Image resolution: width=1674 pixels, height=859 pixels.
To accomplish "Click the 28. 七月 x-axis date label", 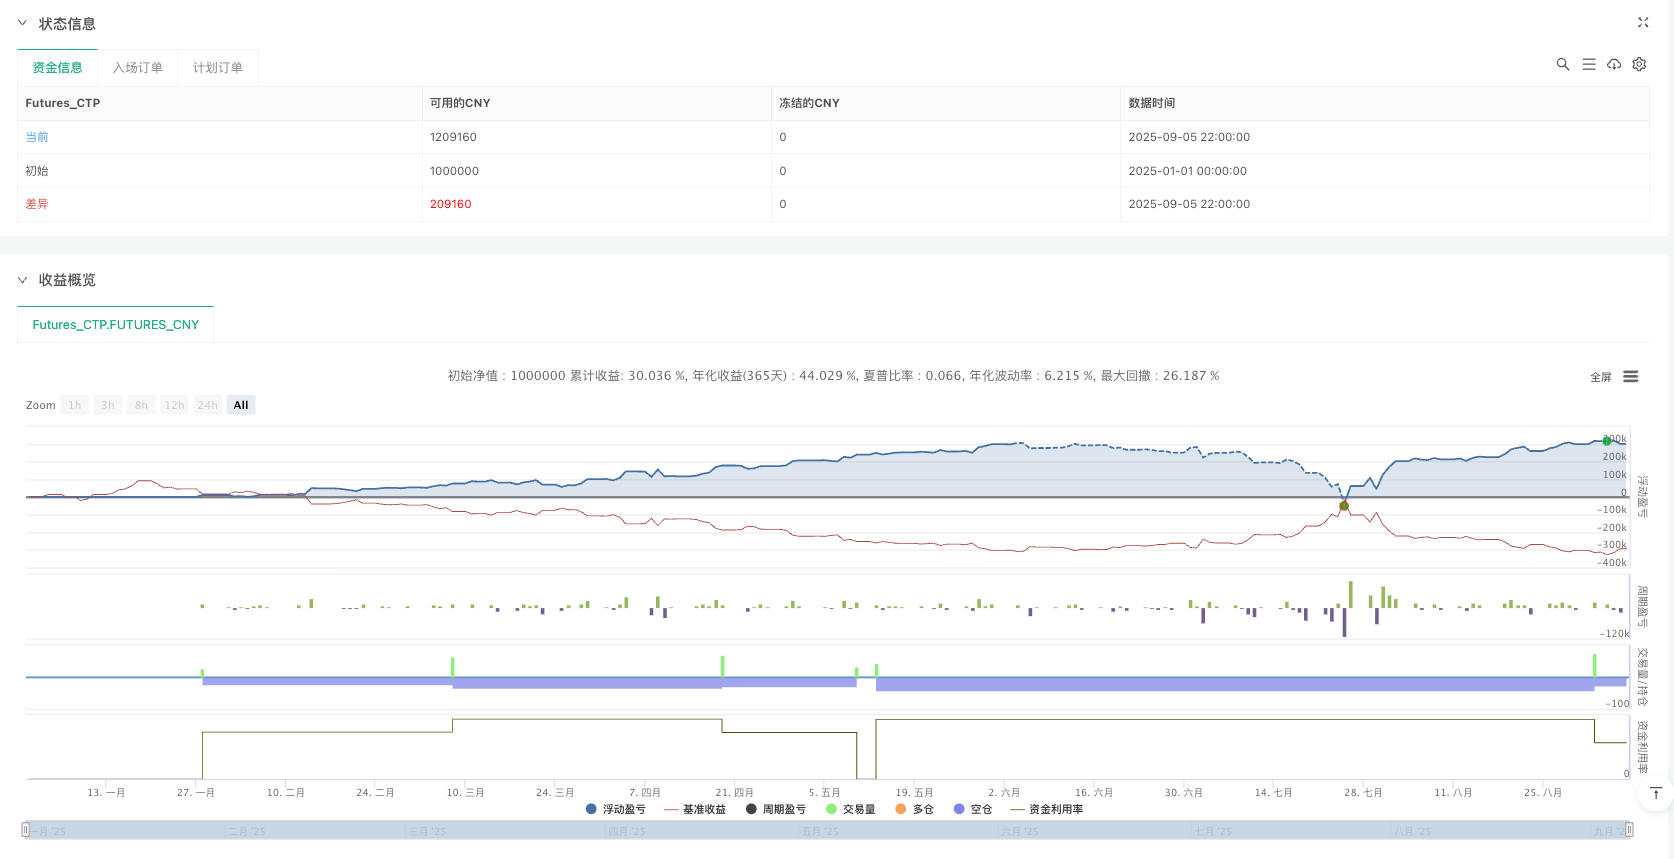I will [1363, 792].
